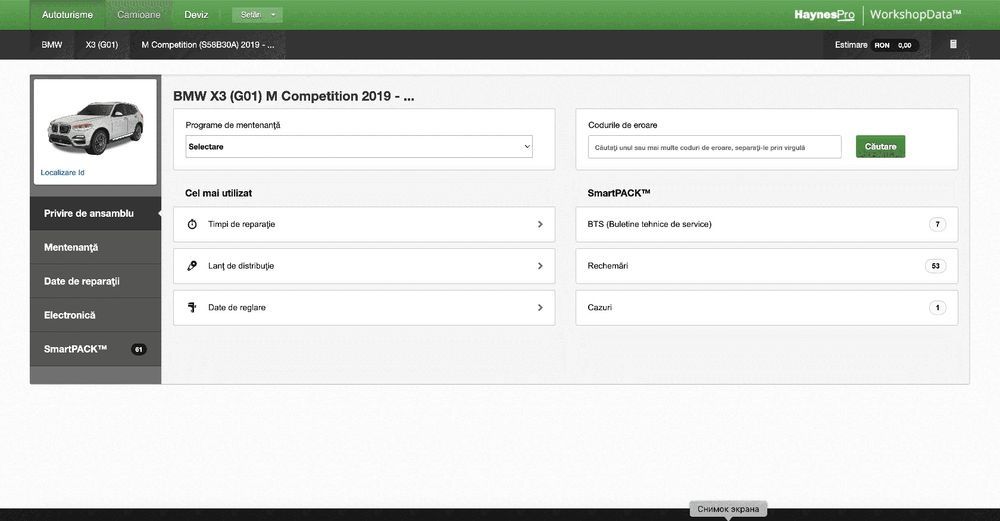
Task: Open the Rechemări row
Action: tap(767, 266)
